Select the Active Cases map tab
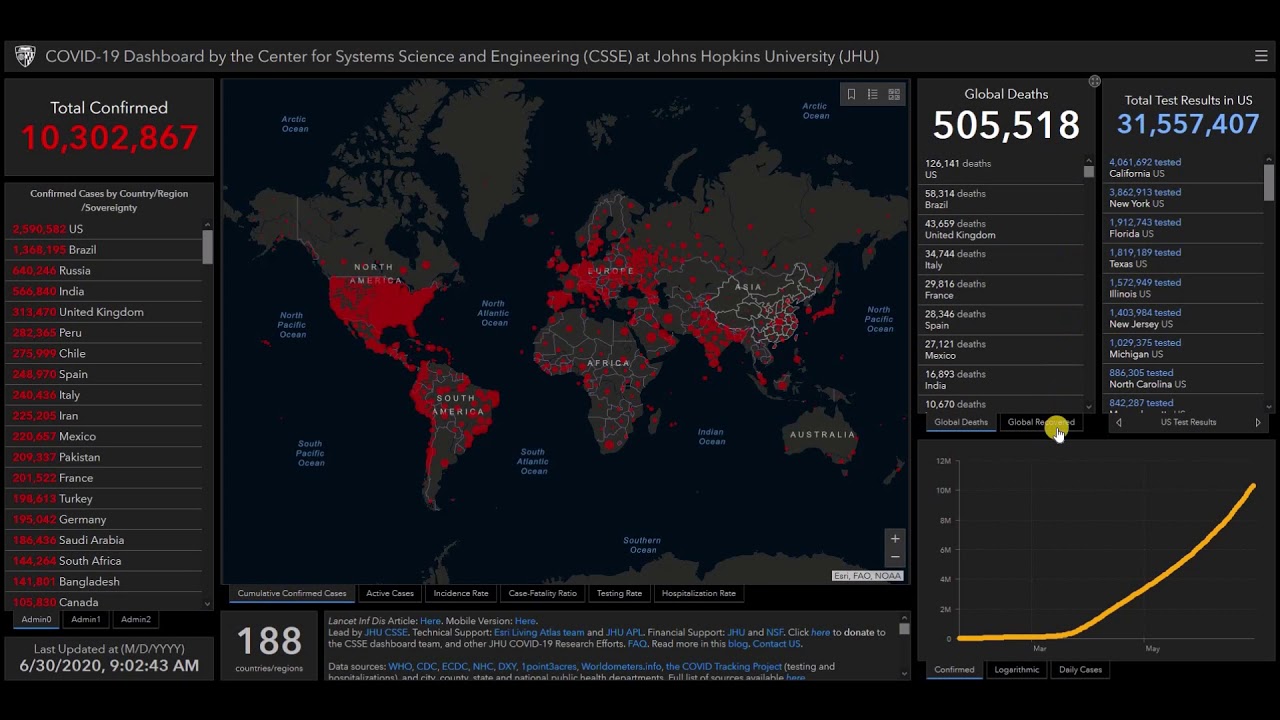The height and width of the screenshot is (720, 1280). pos(390,593)
